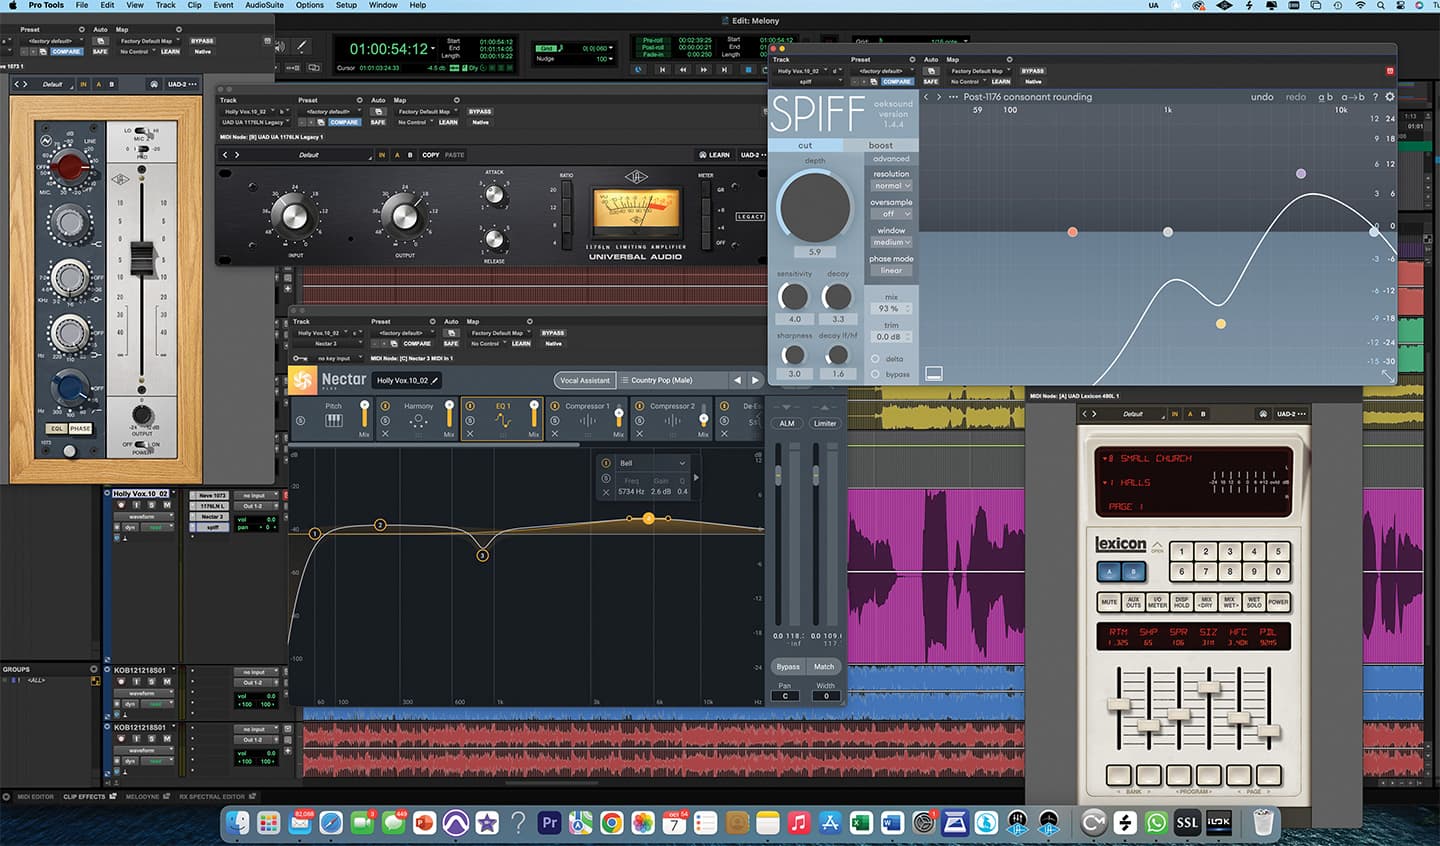Toggle the Nectar Limiter
Image resolution: width=1440 pixels, height=846 pixels.
coord(825,423)
